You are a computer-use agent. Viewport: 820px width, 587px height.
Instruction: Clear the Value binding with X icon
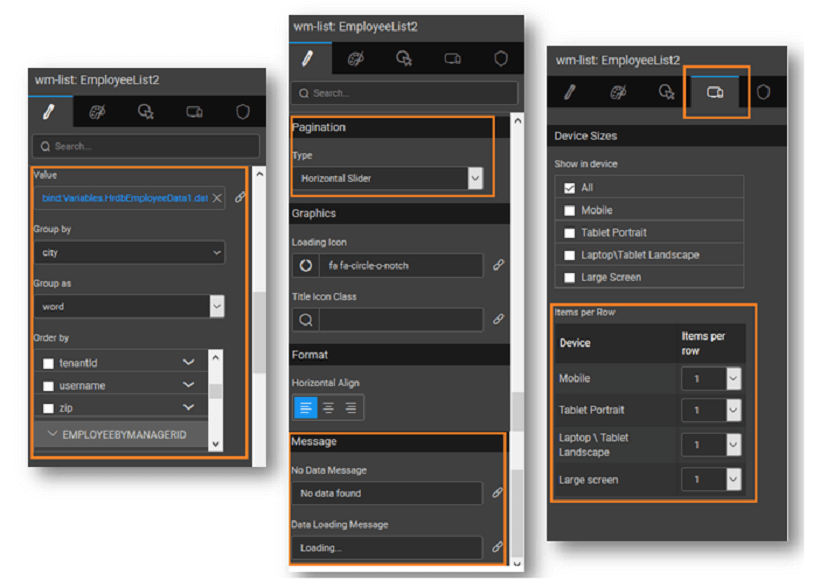[x=218, y=198]
